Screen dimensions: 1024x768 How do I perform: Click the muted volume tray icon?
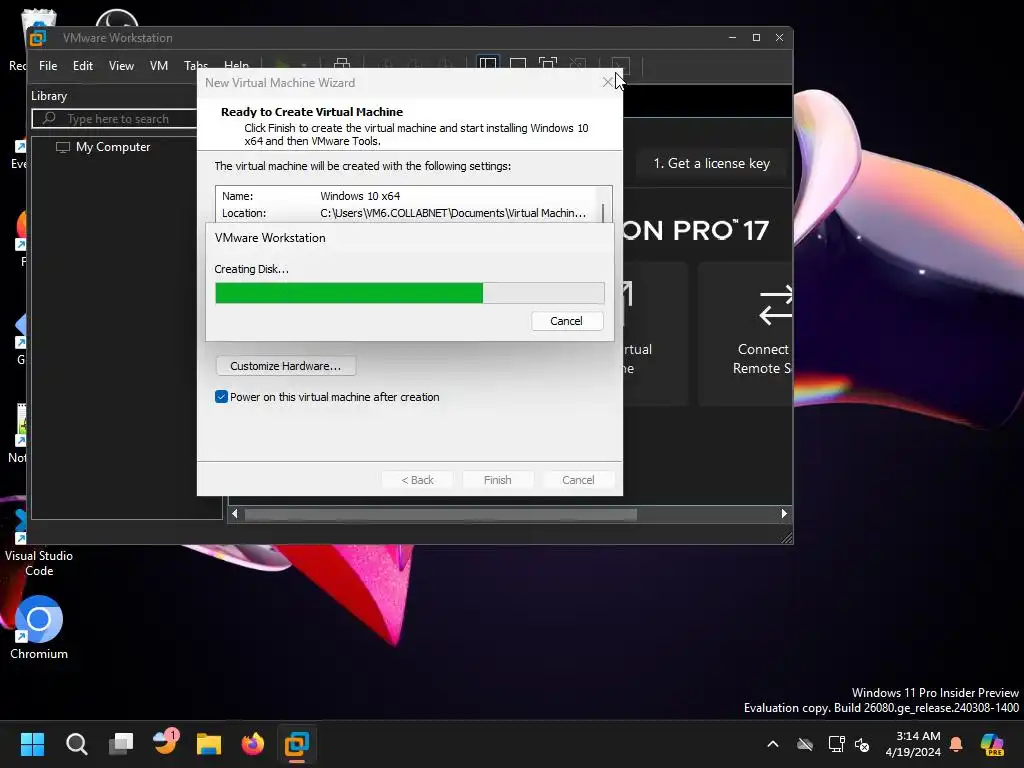(862, 744)
